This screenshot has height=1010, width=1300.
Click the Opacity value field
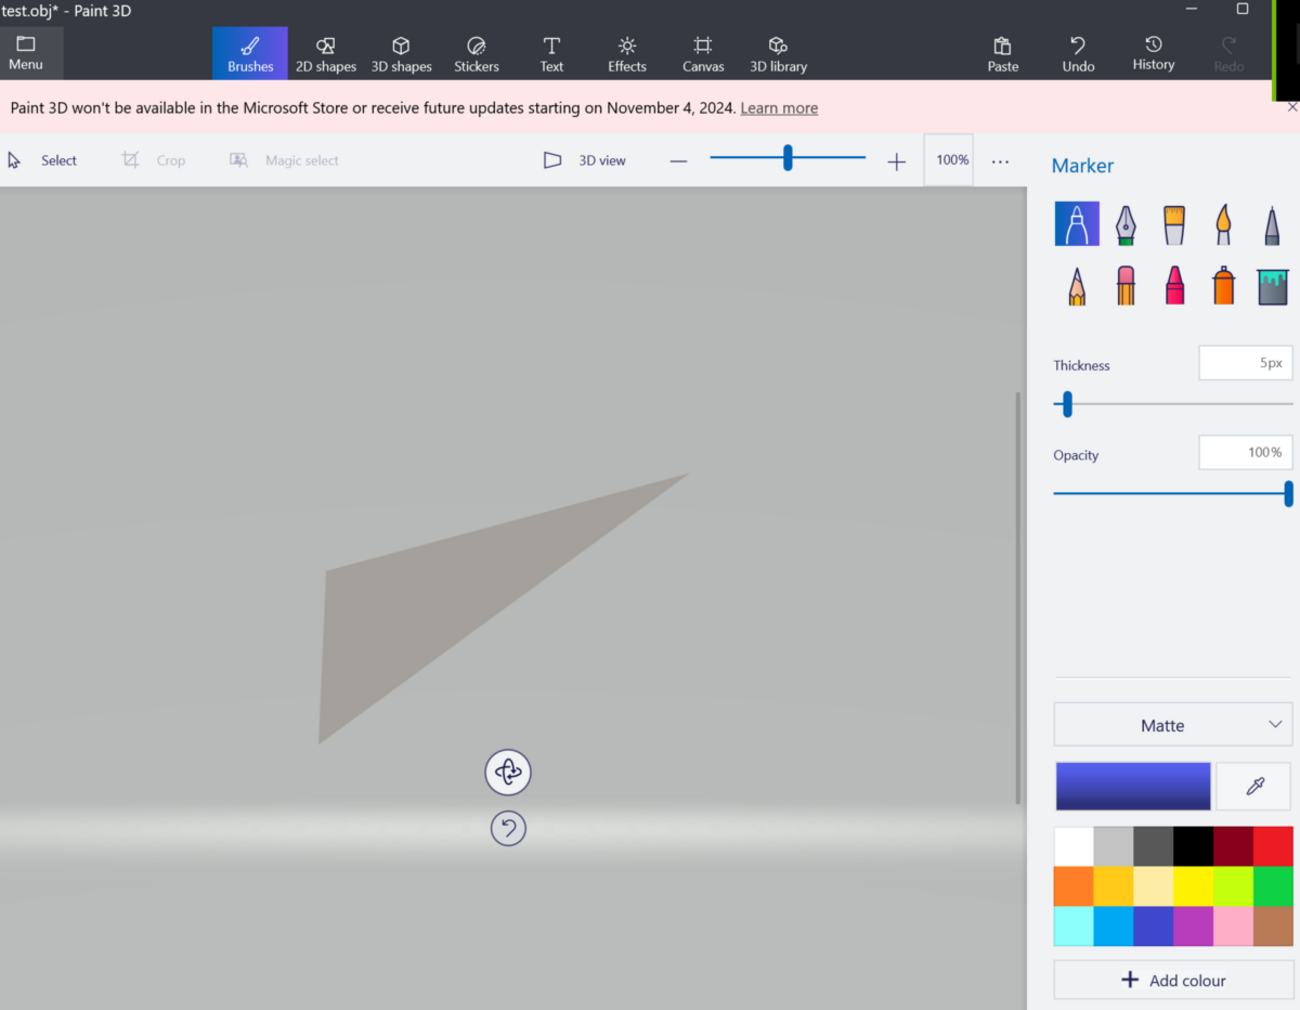[x=1245, y=452]
